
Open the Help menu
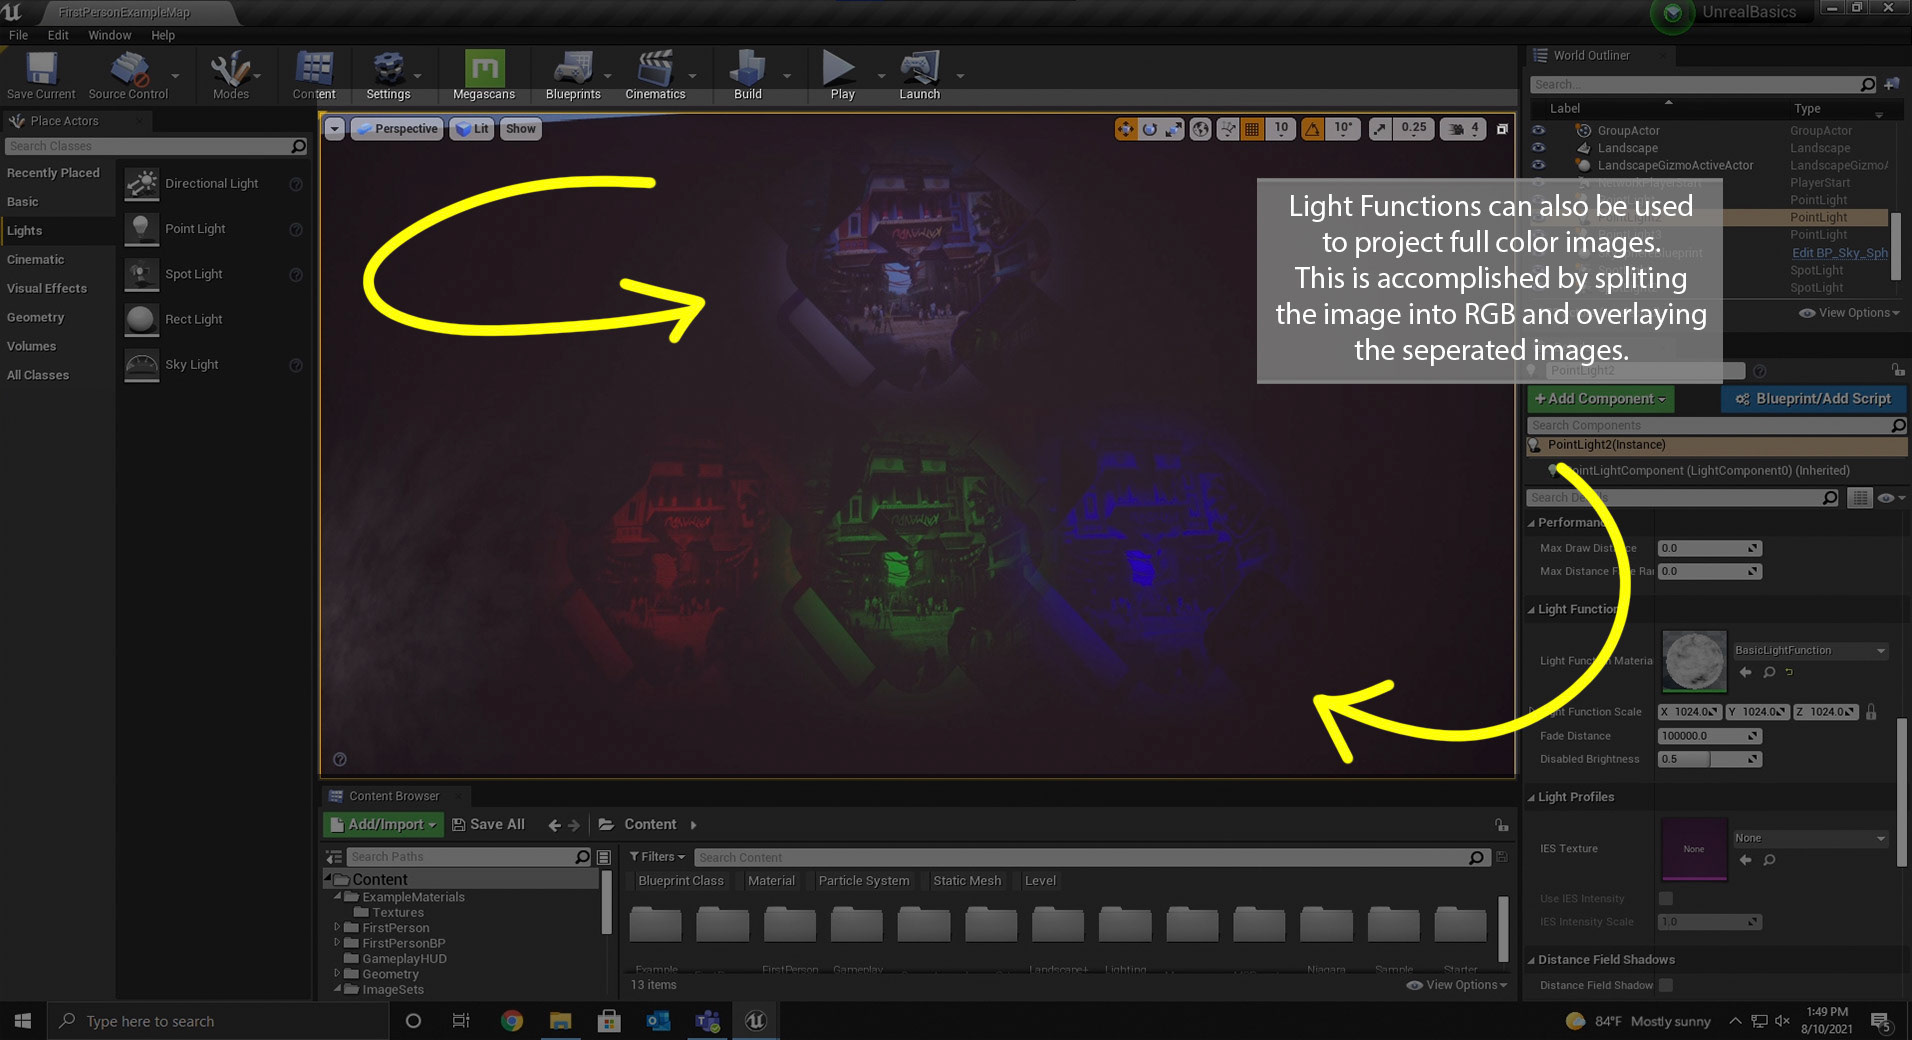(163, 35)
